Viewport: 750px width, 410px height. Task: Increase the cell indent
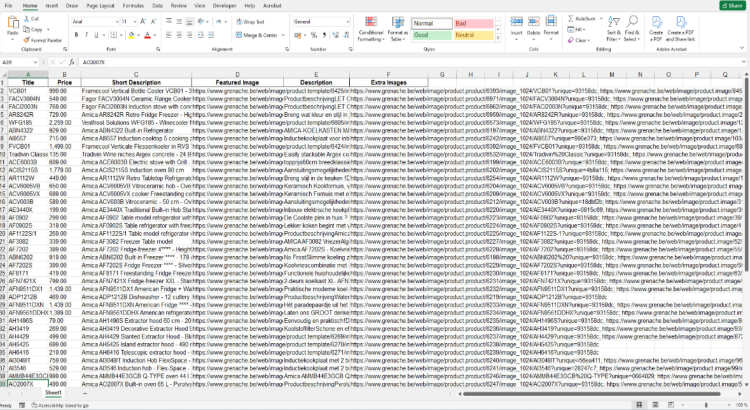(x=211, y=35)
